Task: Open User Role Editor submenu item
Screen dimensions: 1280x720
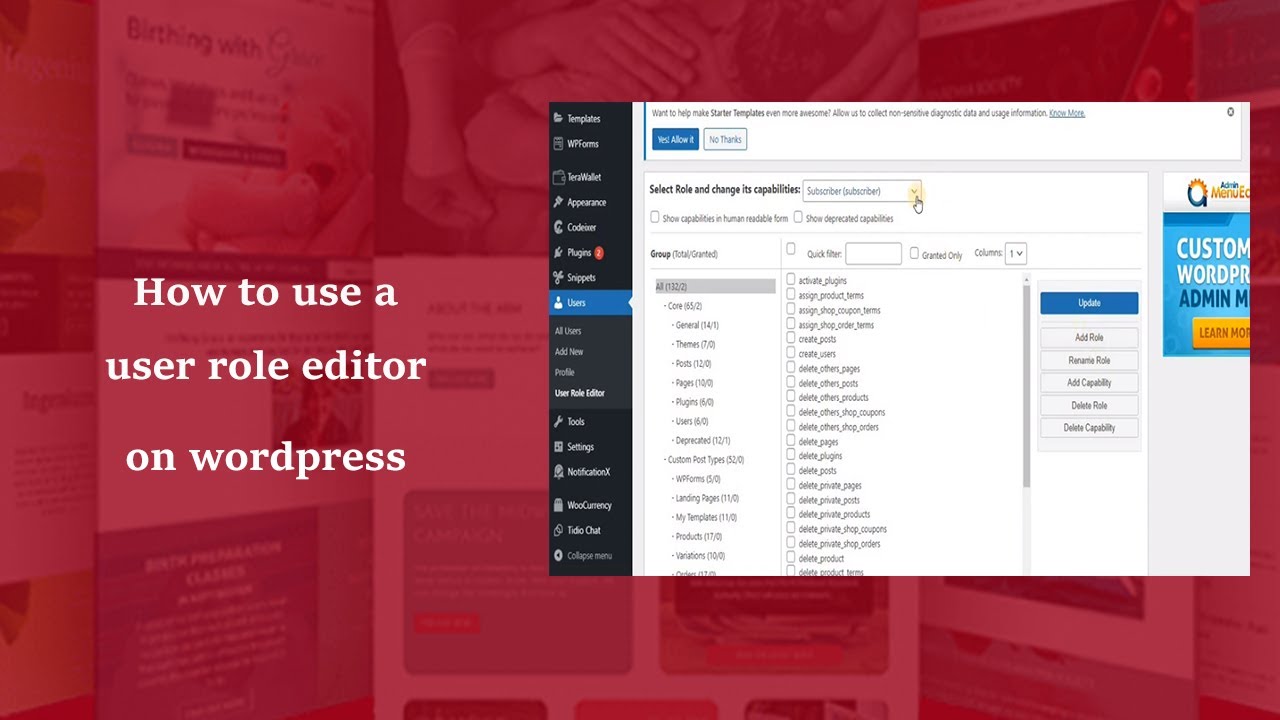Action: [580, 393]
